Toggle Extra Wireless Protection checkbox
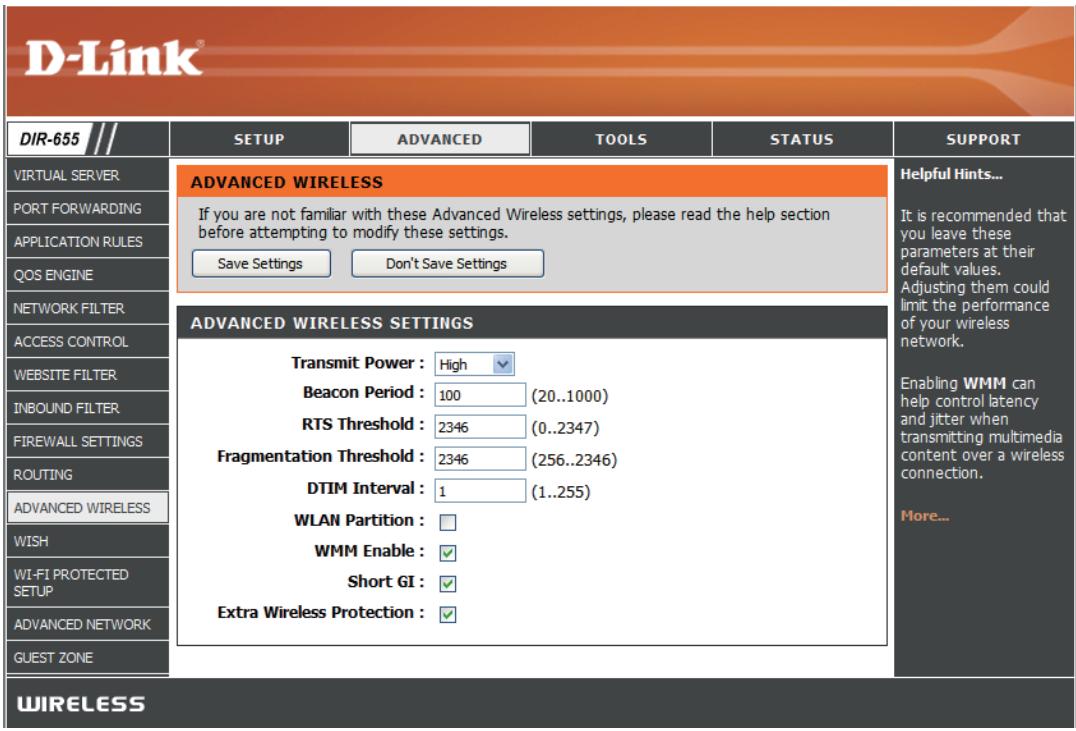The width and height of the screenshot is (1076, 731). coord(447,614)
